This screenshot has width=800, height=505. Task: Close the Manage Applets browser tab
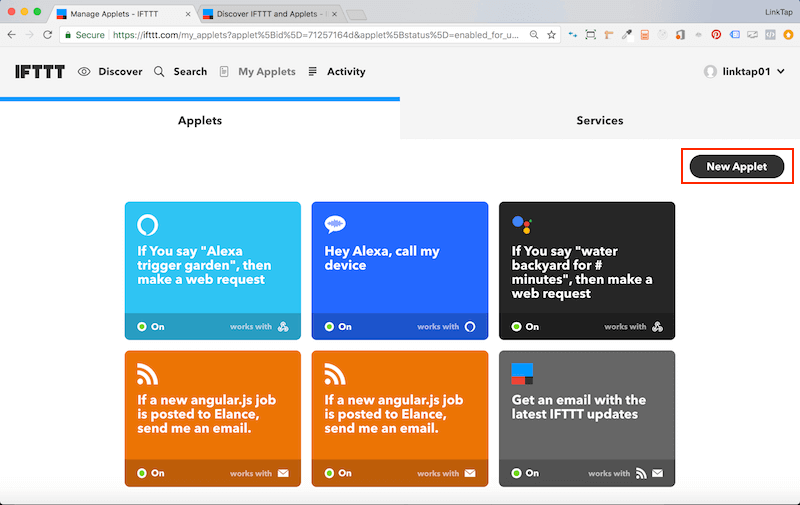pyautogui.click(x=188, y=14)
